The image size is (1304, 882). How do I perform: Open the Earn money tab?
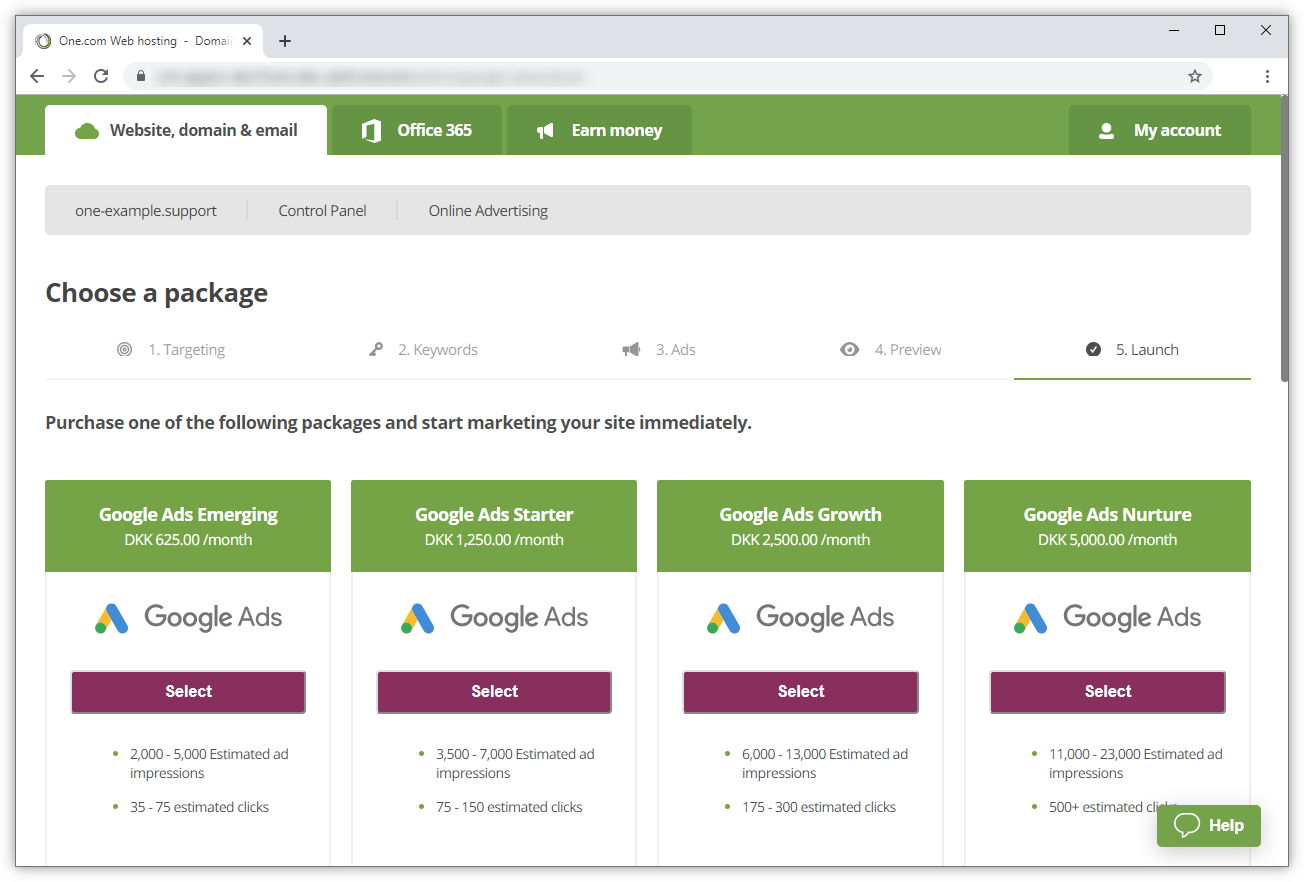tap(599, 130)
